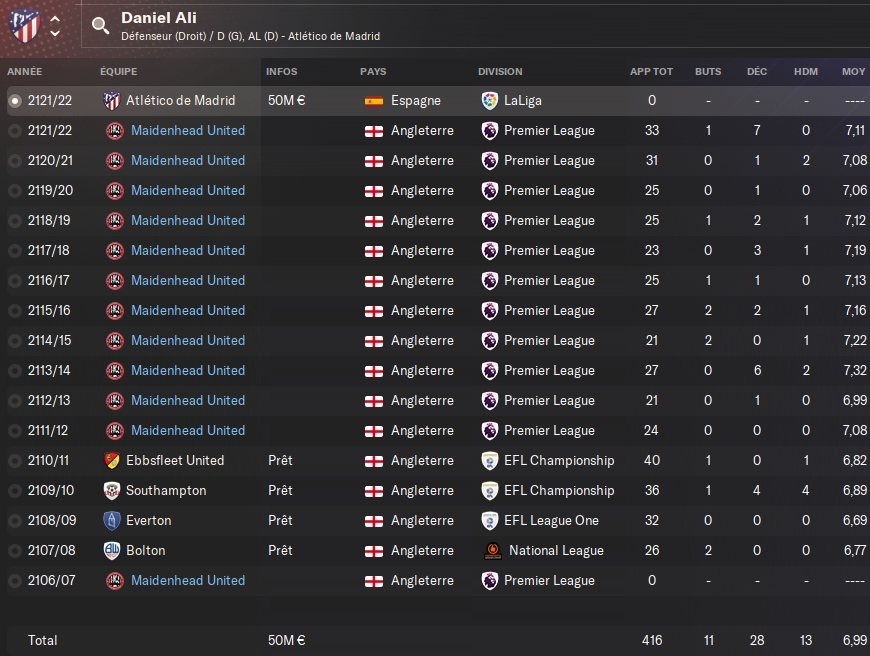Screen dimensions: 870x656
Task: Click Everton club badge icon
Action: click(112, 521)
